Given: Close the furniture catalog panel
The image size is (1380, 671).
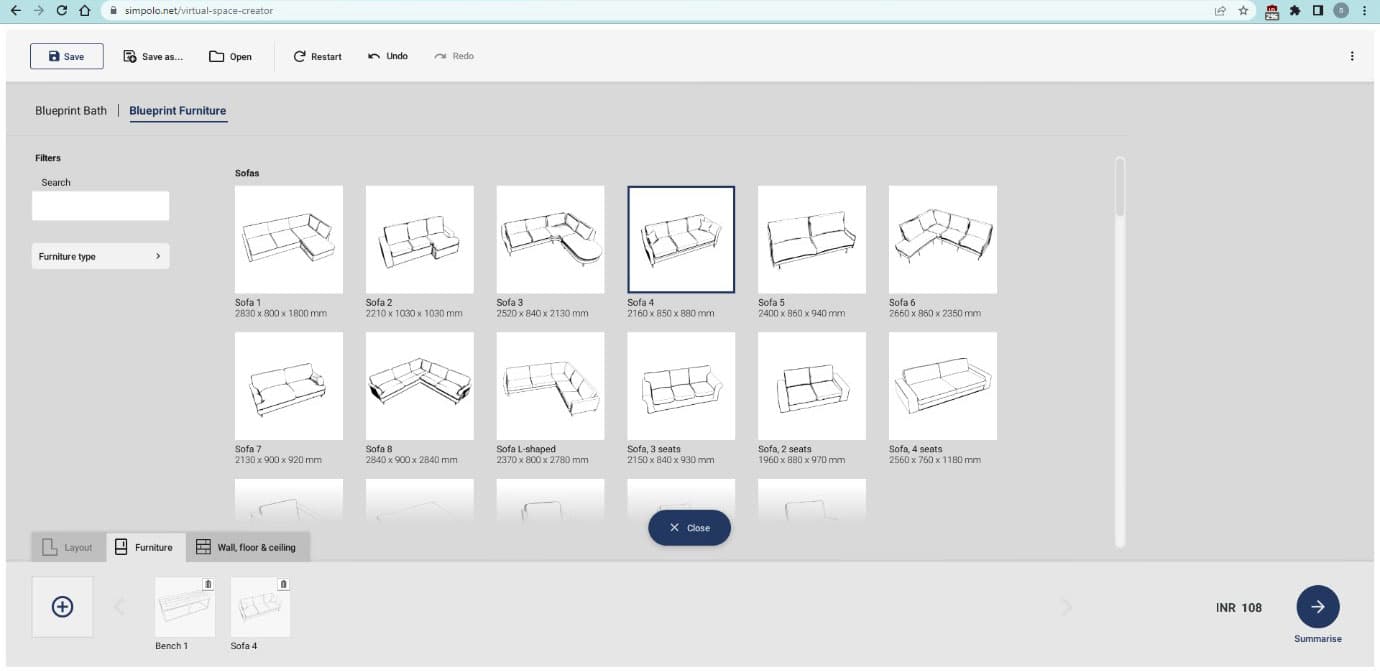Looking at the screenshot, I should 689,528.
